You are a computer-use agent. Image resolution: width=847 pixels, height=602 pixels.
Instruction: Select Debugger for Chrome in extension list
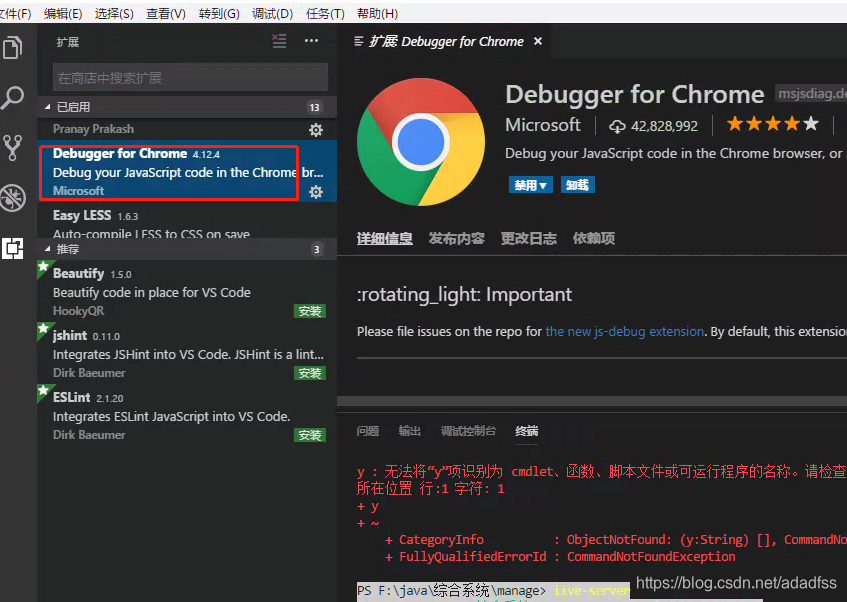click(x=187, y=171)
